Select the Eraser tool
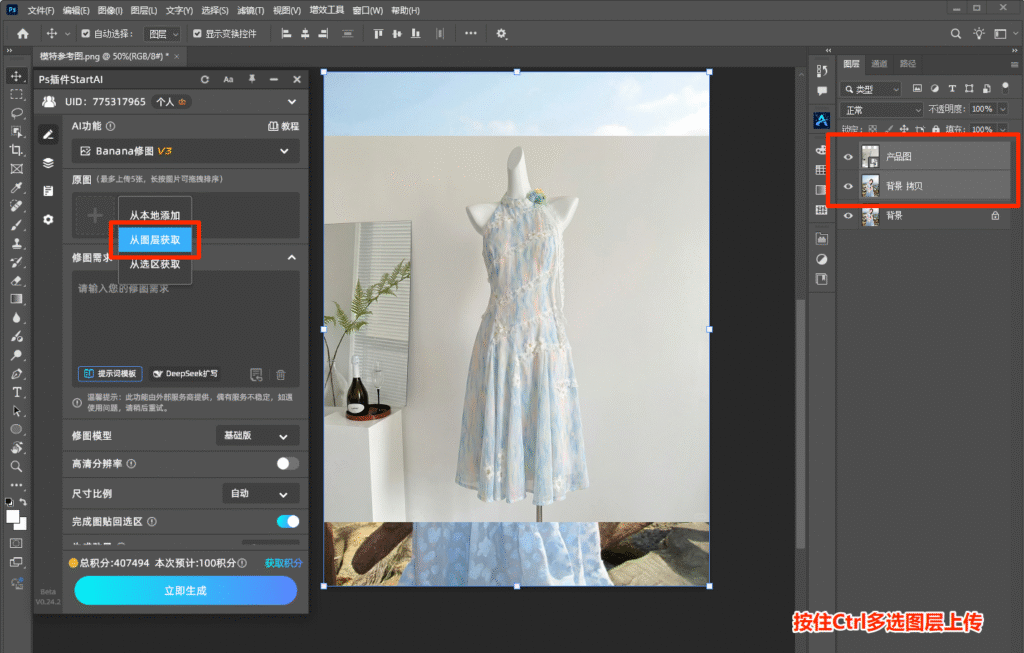This screenshot has width=1024, height=653. pyautogui.click(x=16, y=281)
